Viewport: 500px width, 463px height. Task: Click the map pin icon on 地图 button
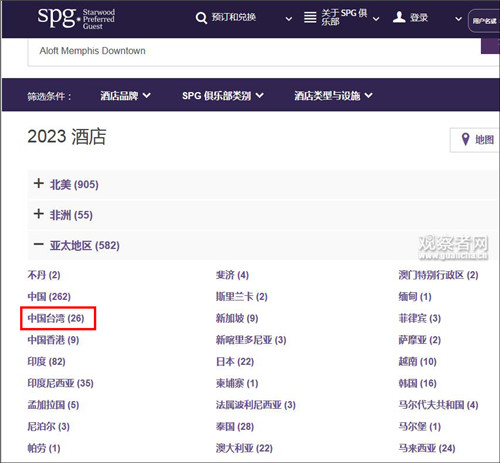click(465, 139)
